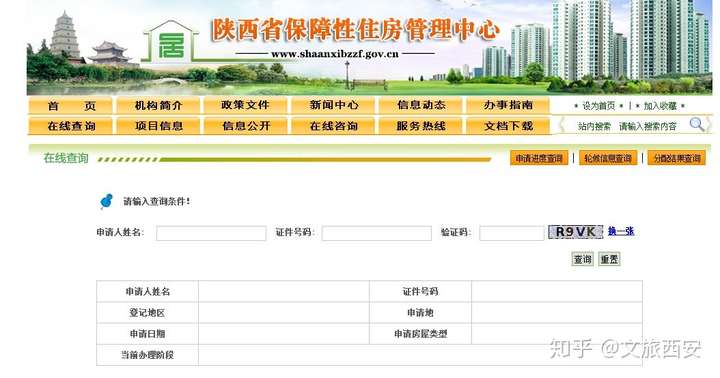This screenshot has width=720, height=378.
Task: Go to 项目信息 menu item
Action: coord(158,126)
